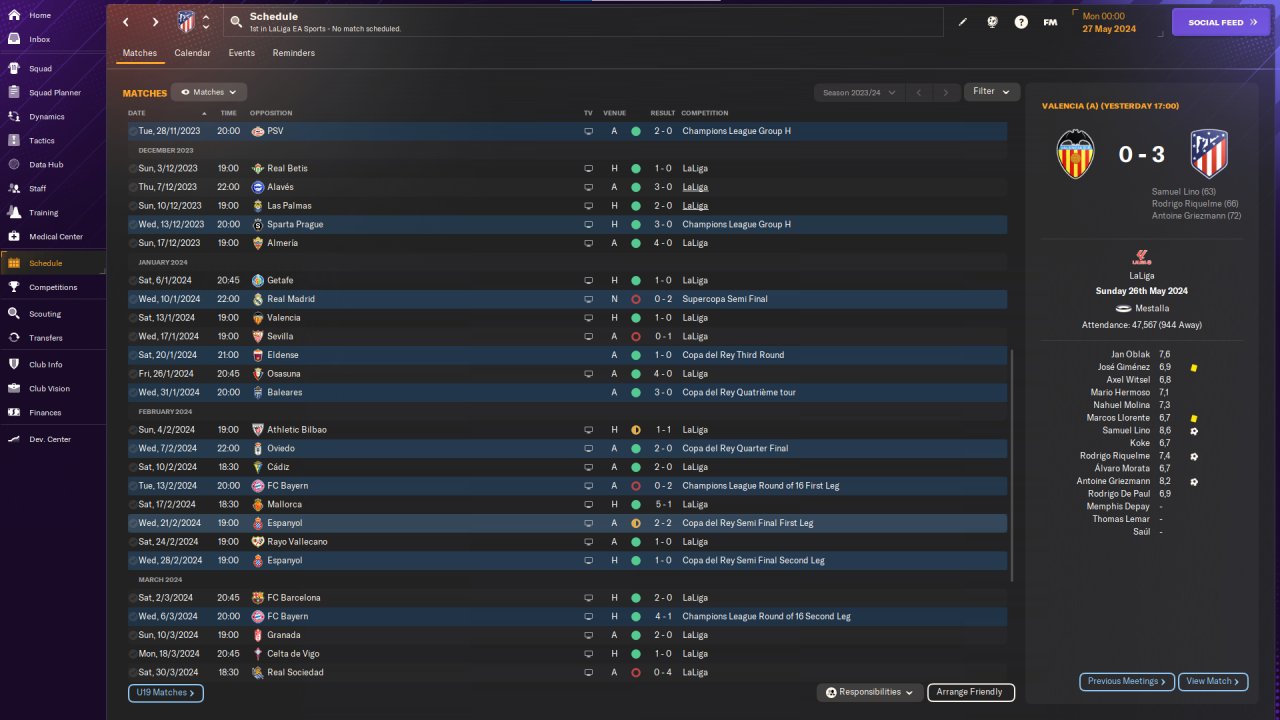Go to the Staff section
The image size is (1280, 720).
click(x=38, y=189)
